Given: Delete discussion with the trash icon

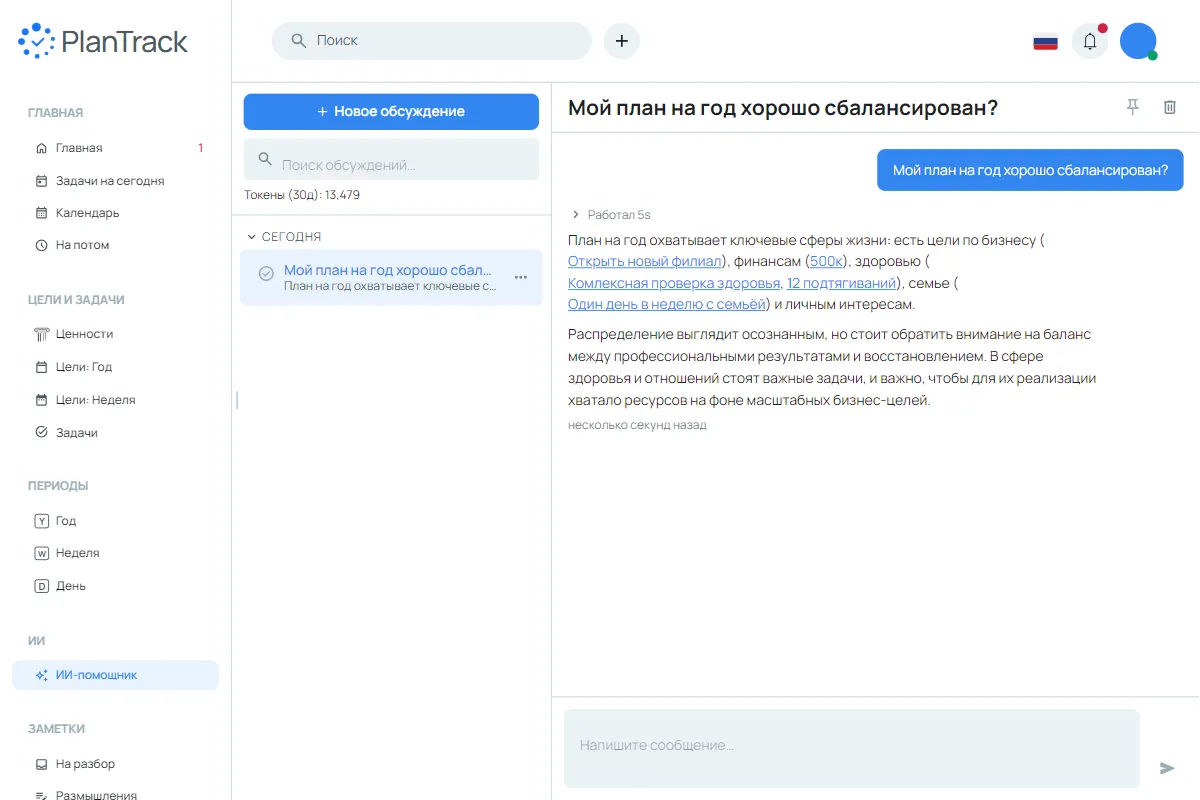Looking at the screenshot, I should [1170, 107].
